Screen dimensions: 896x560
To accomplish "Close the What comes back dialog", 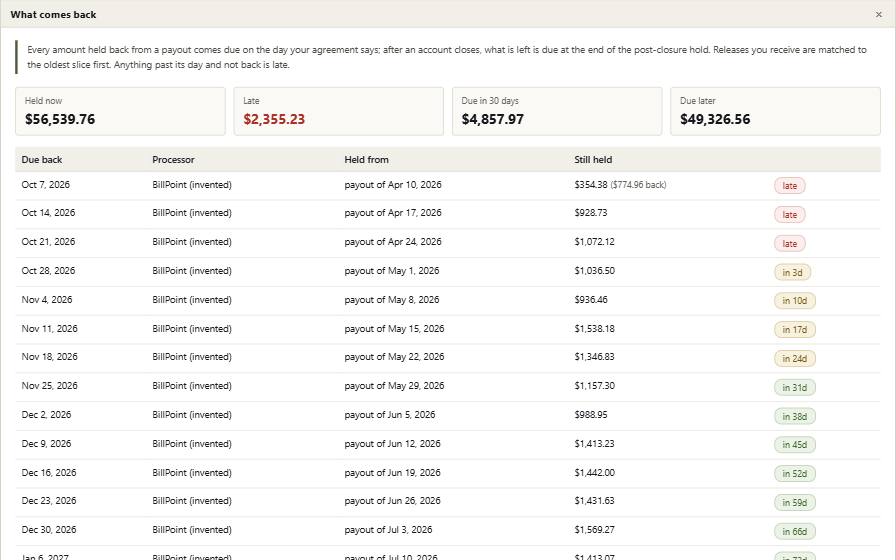I will (x=878, y=15).
